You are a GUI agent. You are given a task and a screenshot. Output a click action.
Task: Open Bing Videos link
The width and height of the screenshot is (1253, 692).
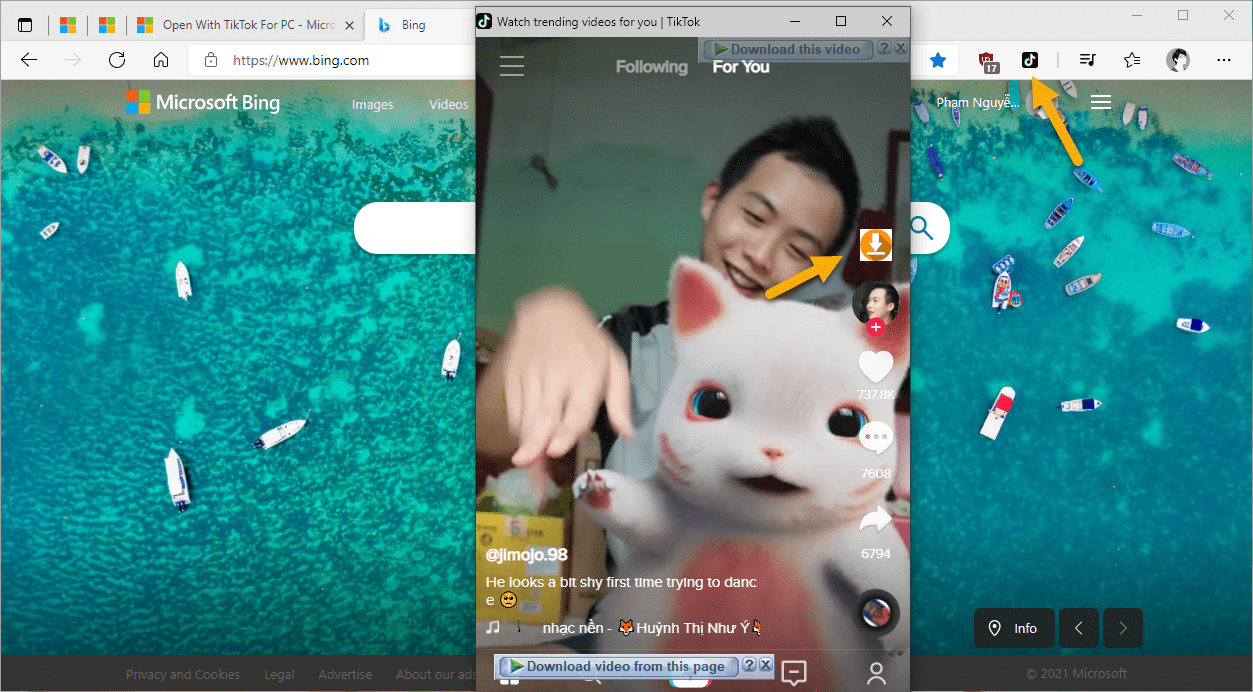tap(448, 104)
